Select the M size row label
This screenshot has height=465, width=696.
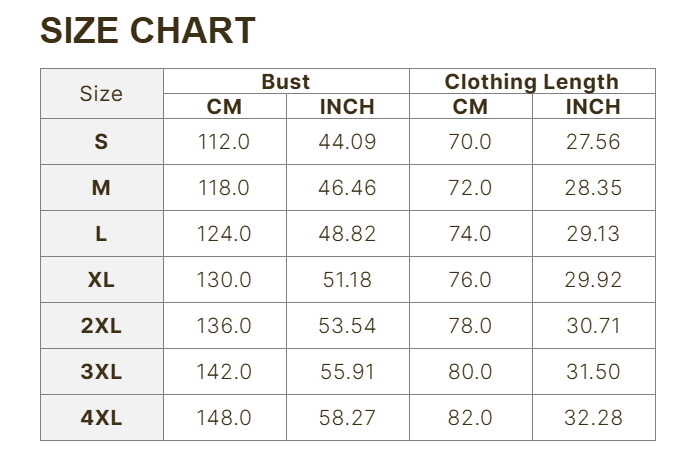click(101, 188)
